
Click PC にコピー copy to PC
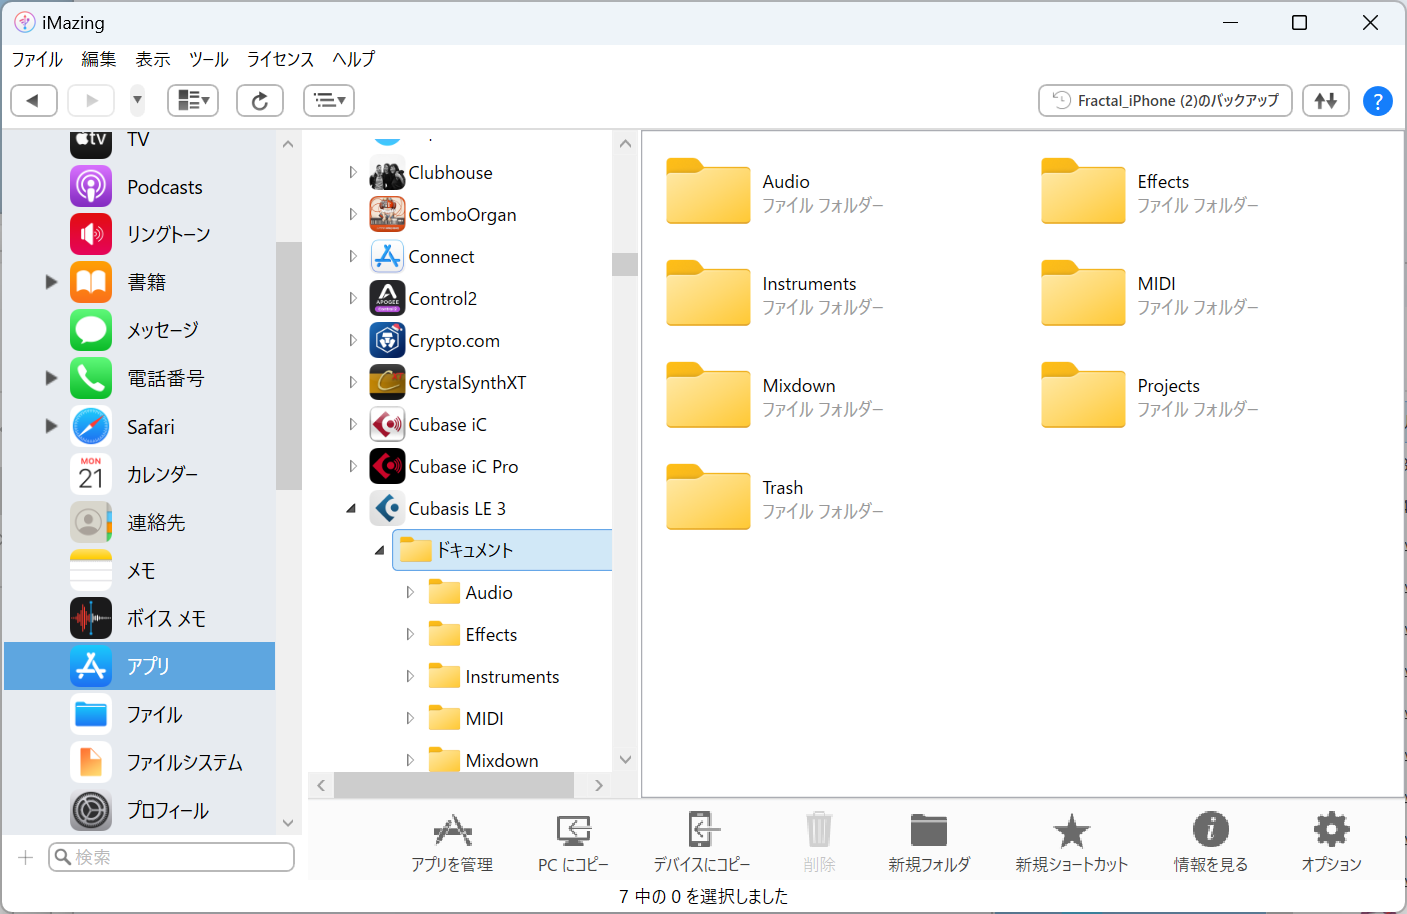[573, 843]
